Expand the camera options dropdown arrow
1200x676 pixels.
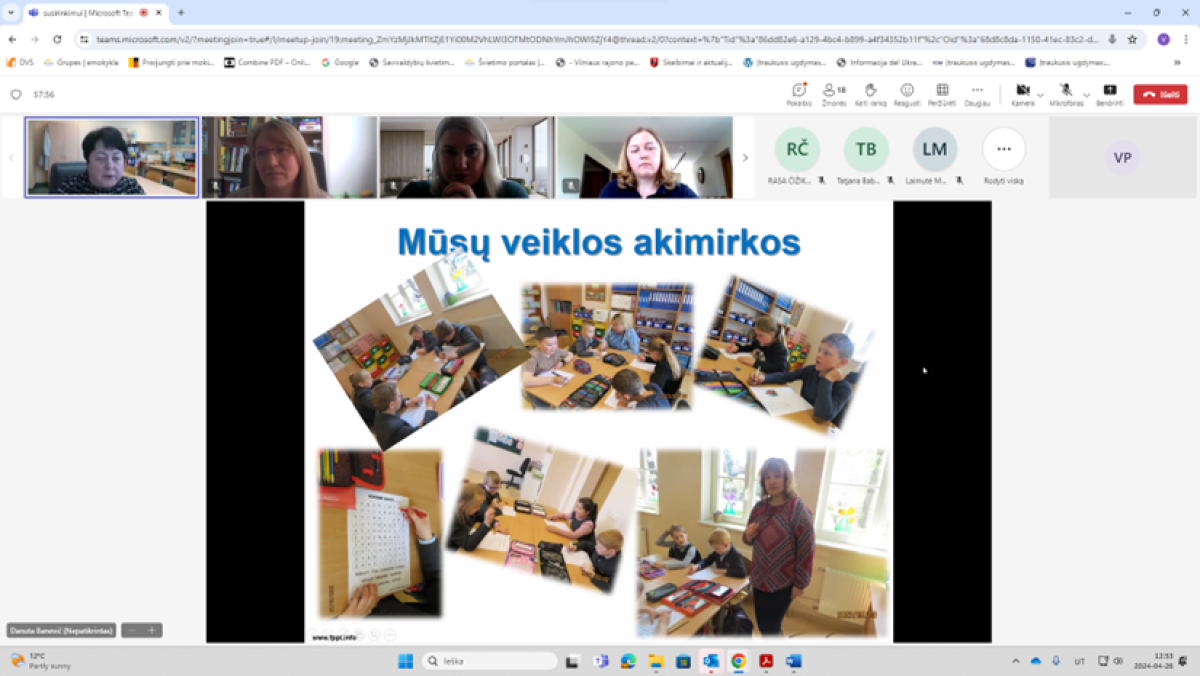(1040, 95)
